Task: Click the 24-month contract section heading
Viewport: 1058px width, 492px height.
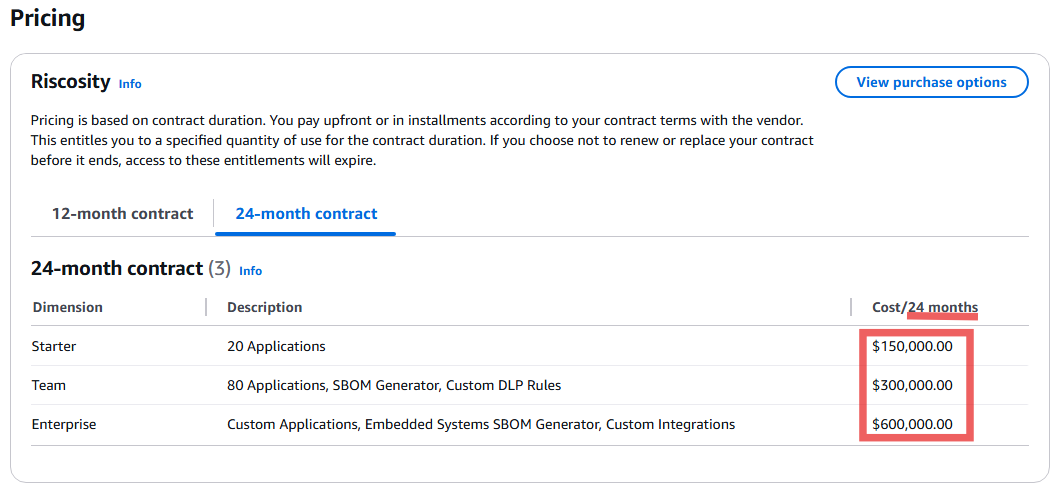Action: point(117,269)
